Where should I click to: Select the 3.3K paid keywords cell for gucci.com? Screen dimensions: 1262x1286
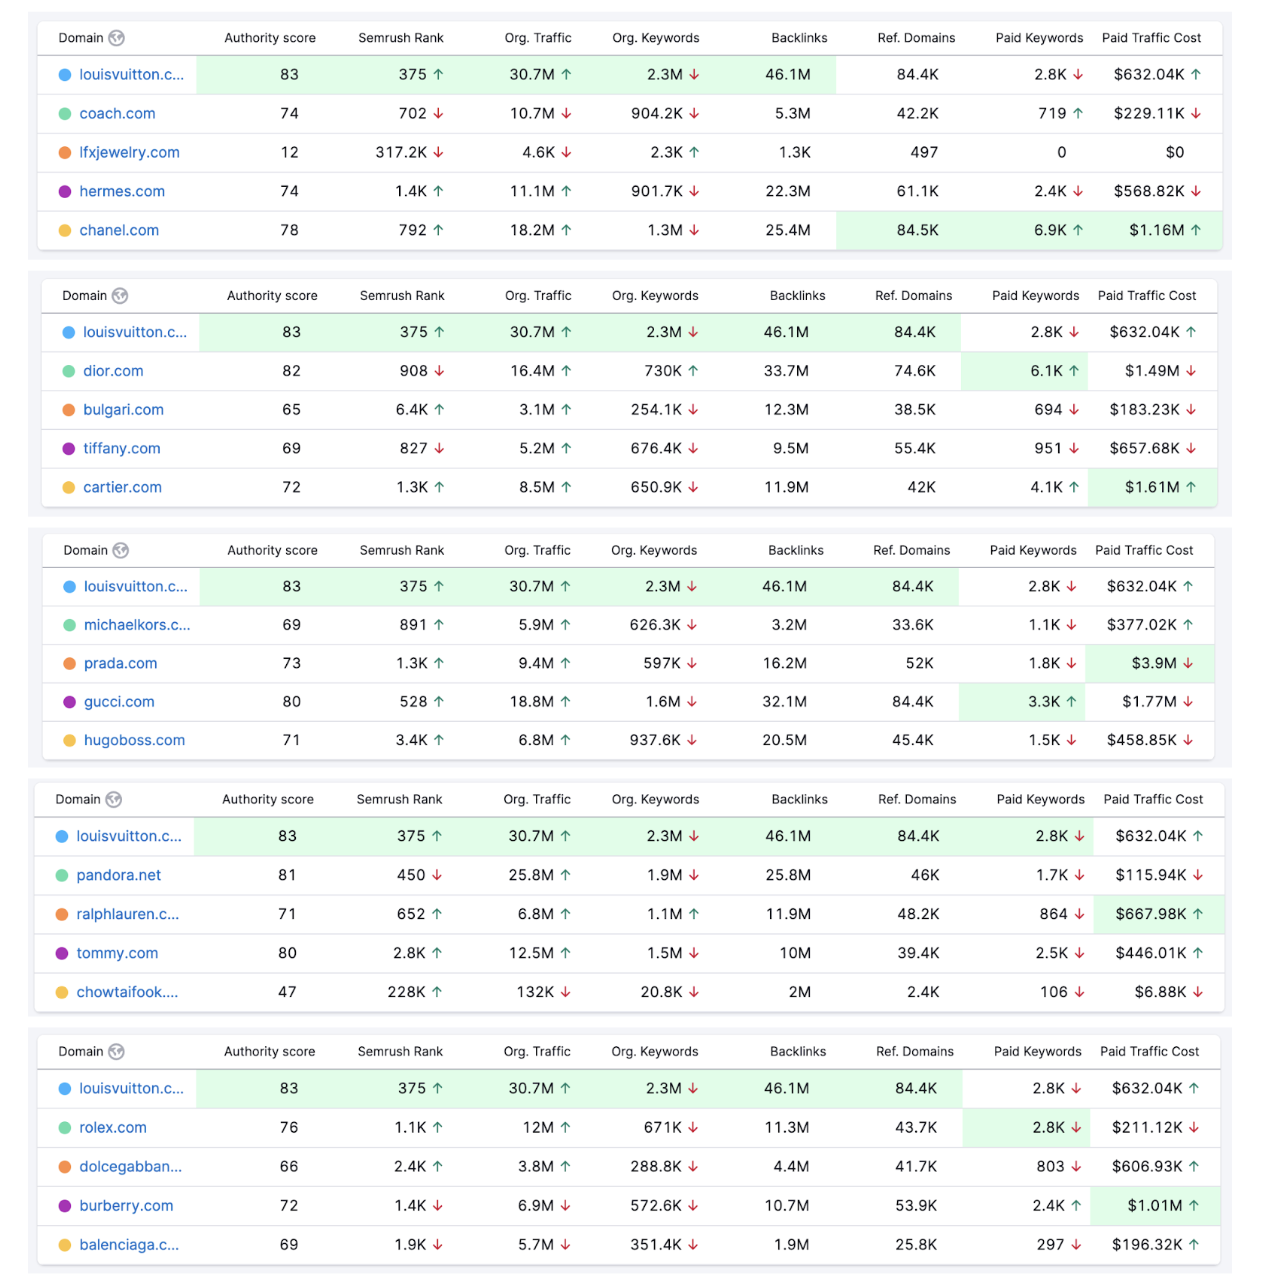pos(1052,702)
